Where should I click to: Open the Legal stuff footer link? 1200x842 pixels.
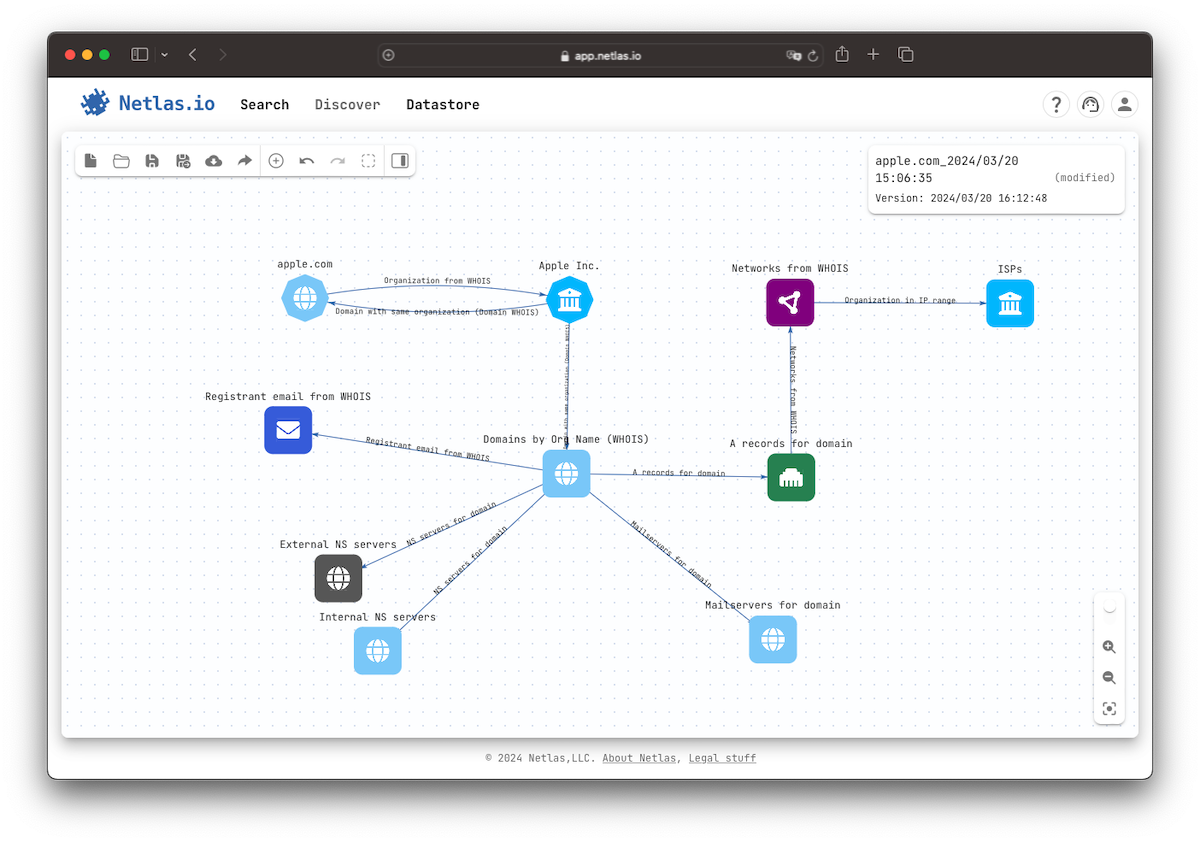[x=722, y=758]
